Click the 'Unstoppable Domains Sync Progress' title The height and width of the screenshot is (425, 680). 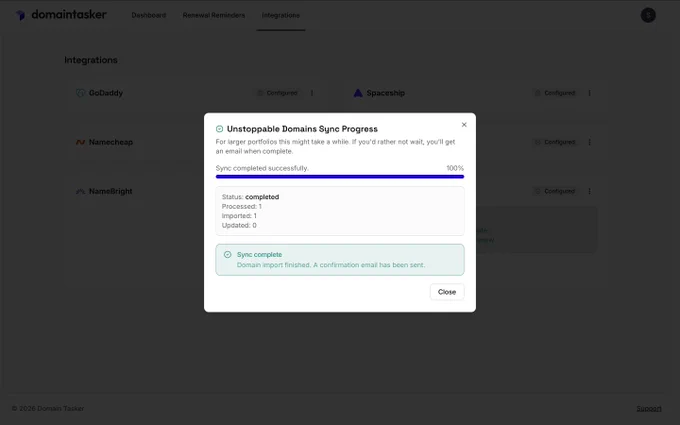point(302,129)
